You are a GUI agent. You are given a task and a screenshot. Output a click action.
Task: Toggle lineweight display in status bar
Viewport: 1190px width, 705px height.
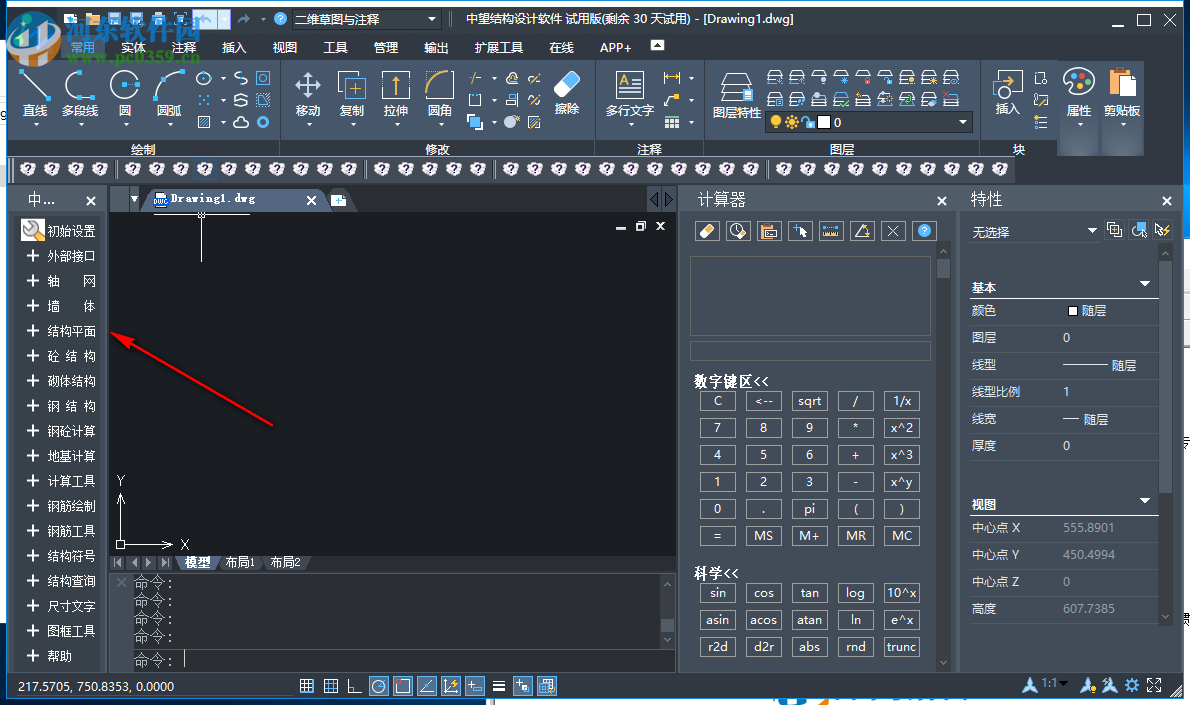tap(498, 686)
